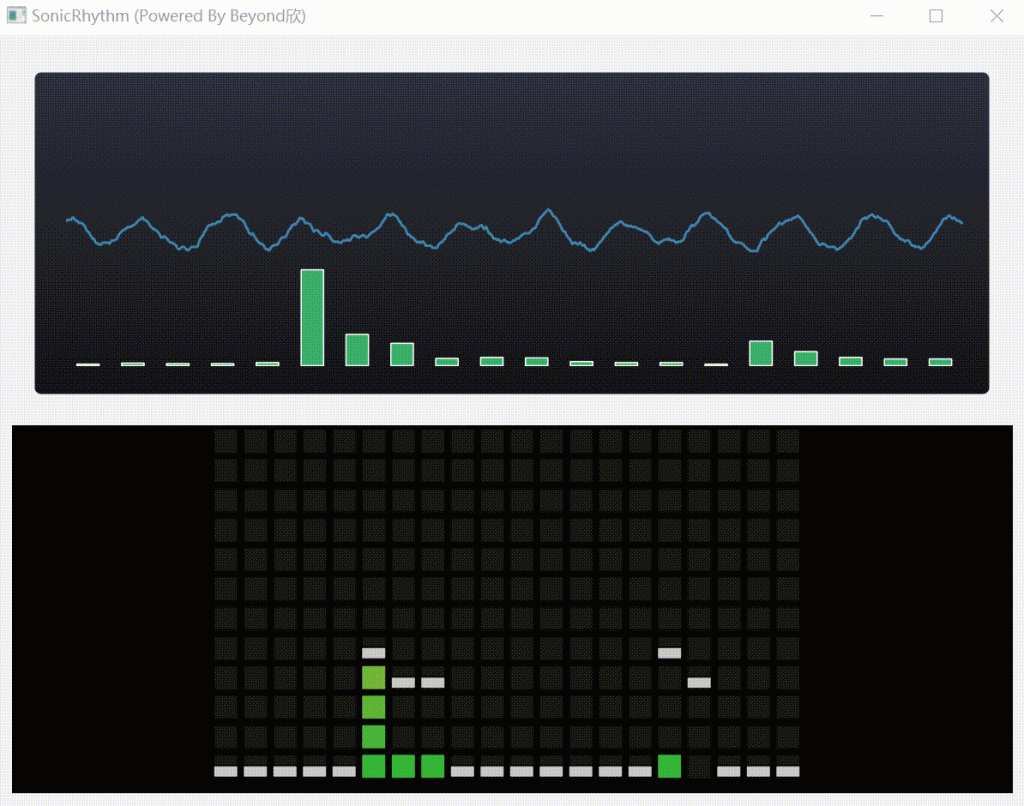Click the leftmost flat spectrum bar
The image size is (1024, 806).
(x=88, y=364)
